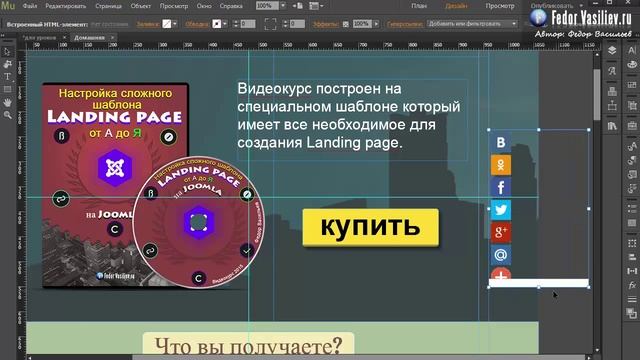Screen dimensions: 640x360
Task: Click the Mail.ru @ share icon
Action: tap(501, 255)
